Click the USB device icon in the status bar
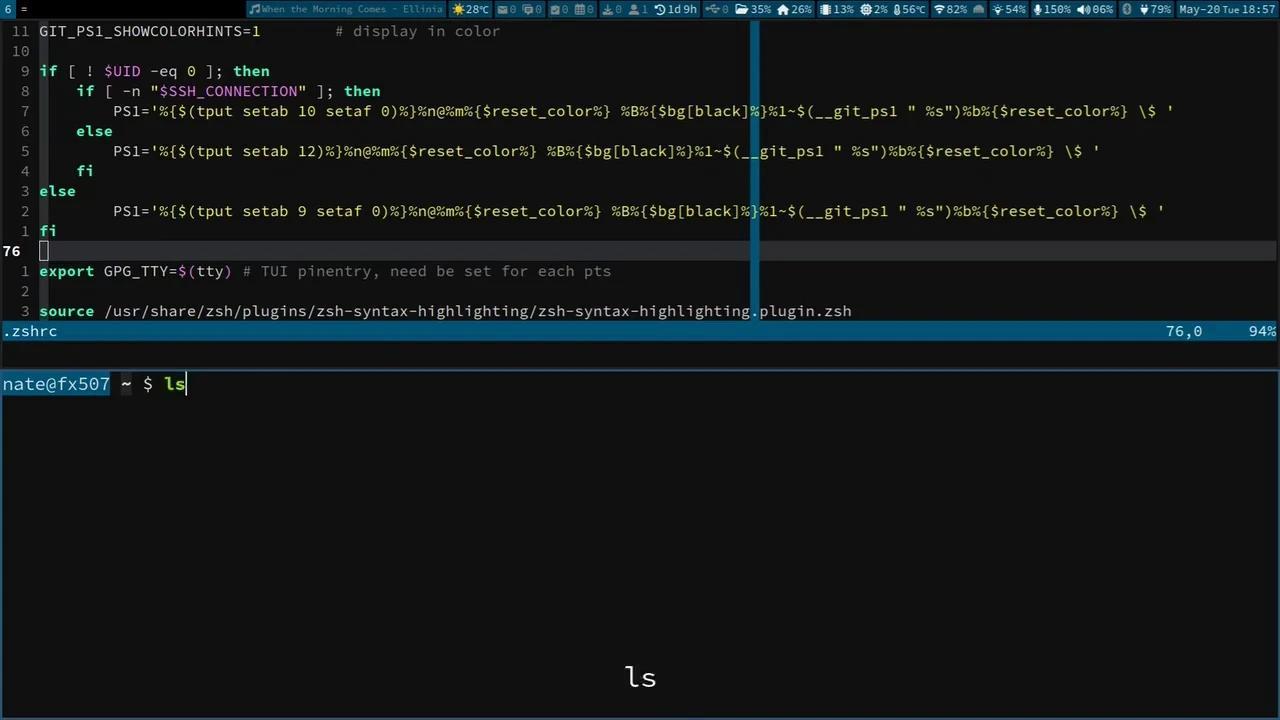 click(715, 9)
